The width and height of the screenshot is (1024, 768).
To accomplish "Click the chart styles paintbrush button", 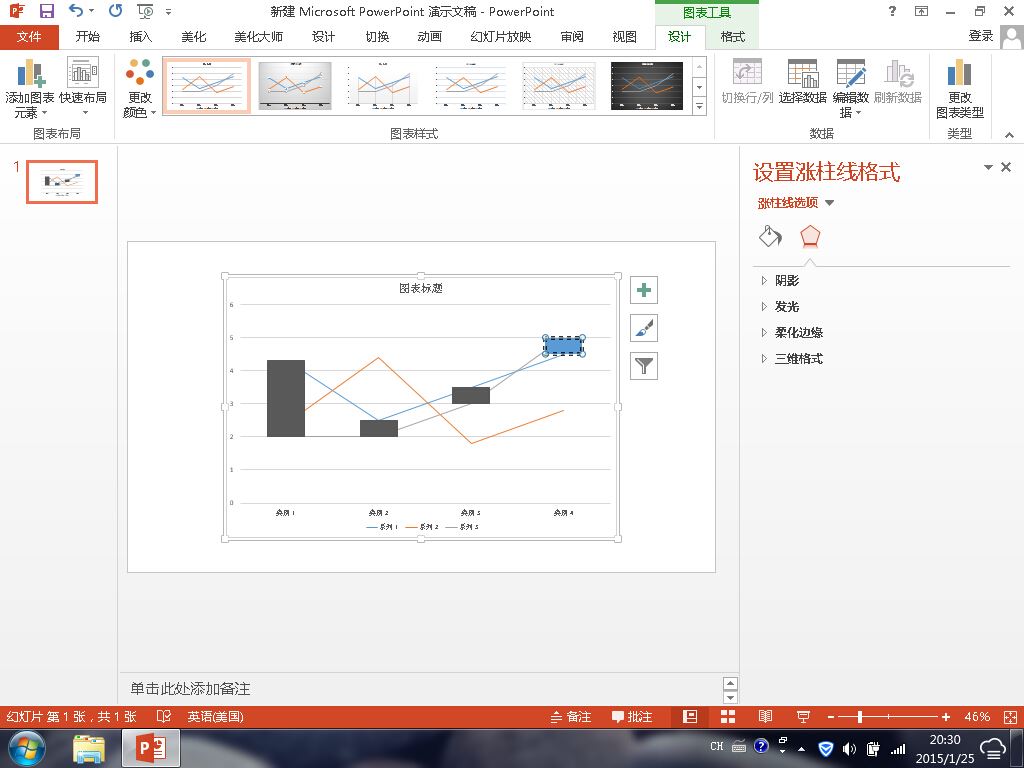I will (x=644, y=328).
